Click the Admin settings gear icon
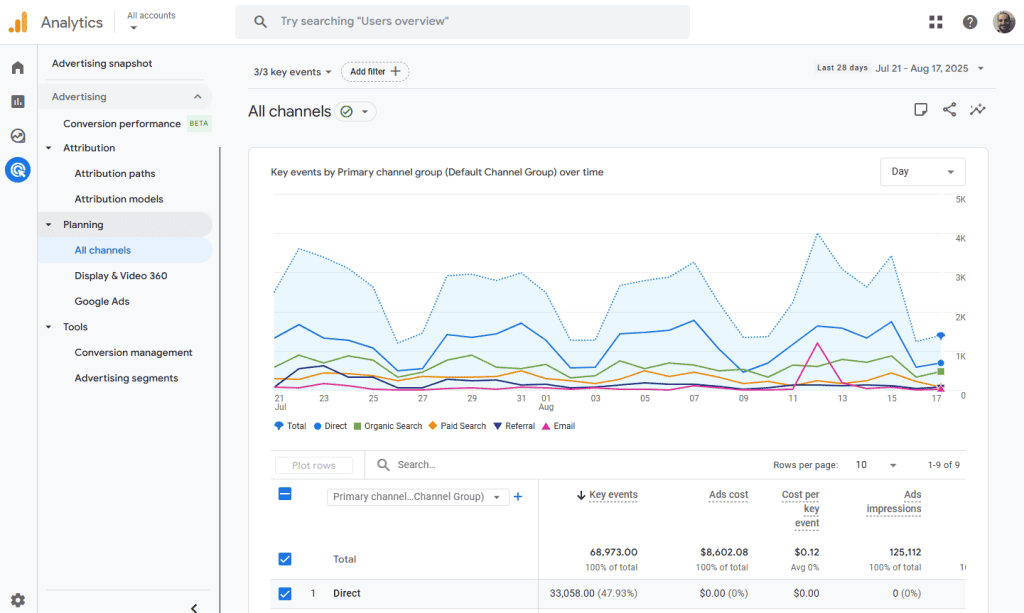The width and height of the screenshot is (1024, 613). (18, 600)
